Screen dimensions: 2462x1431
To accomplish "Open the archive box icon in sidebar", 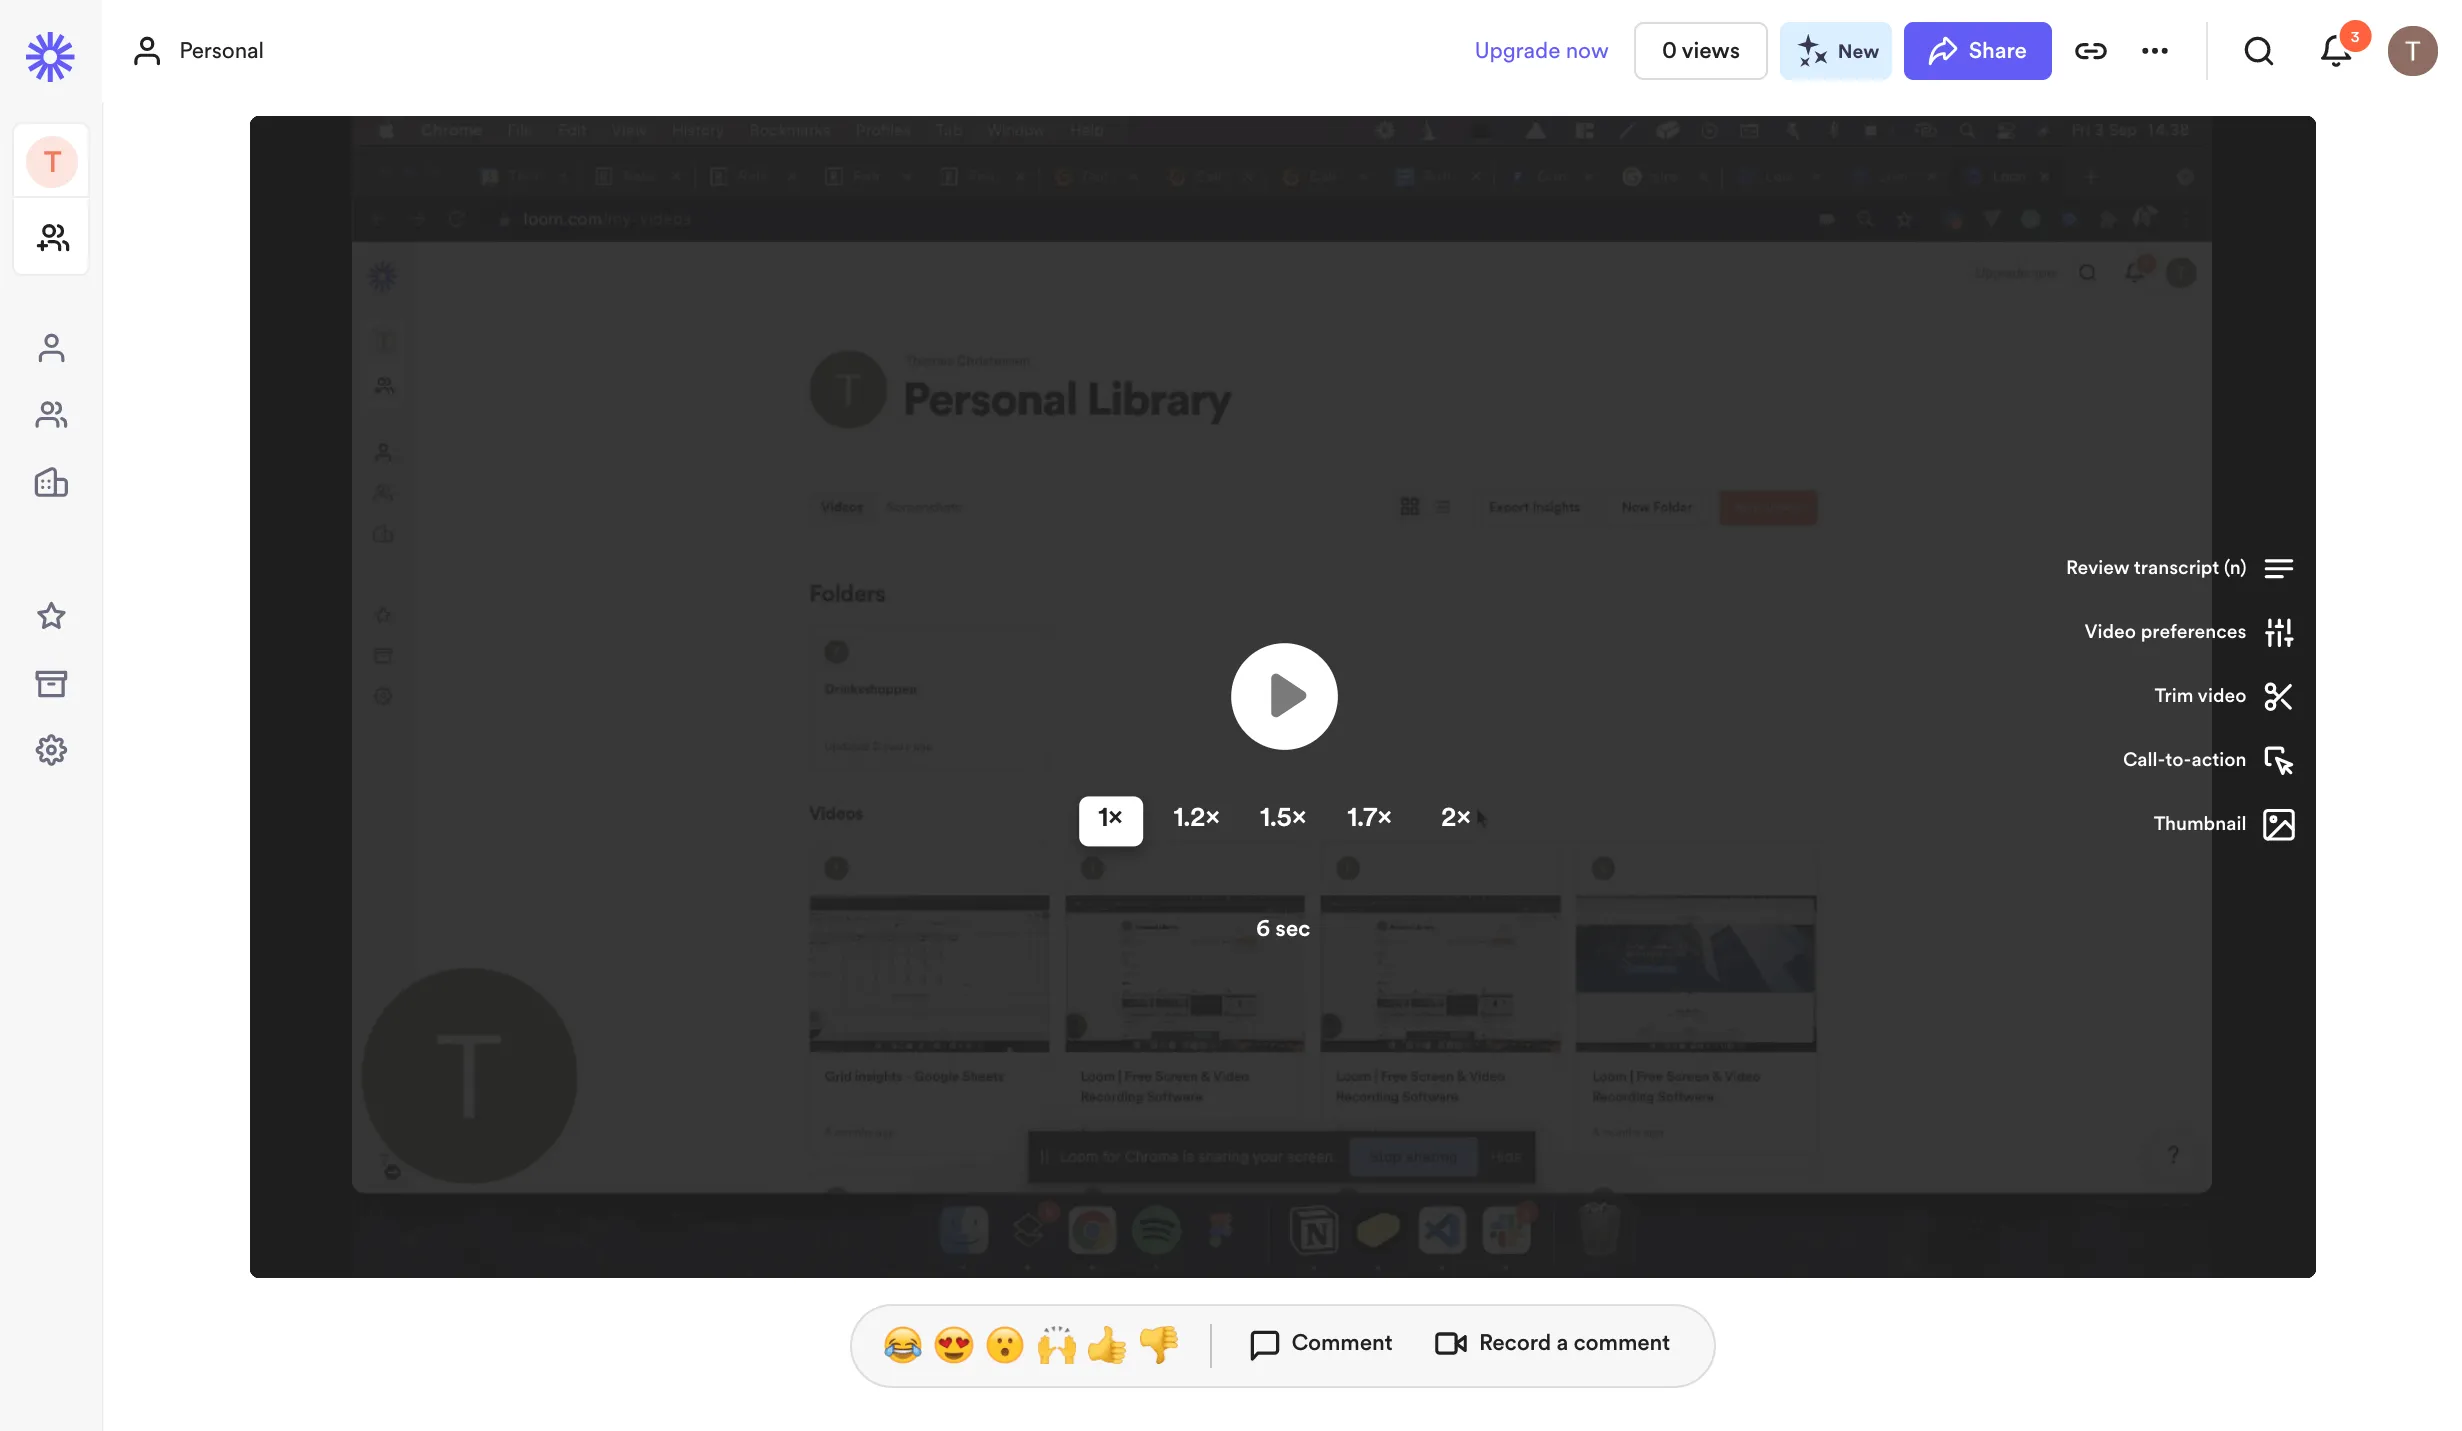I will [52, 684].
